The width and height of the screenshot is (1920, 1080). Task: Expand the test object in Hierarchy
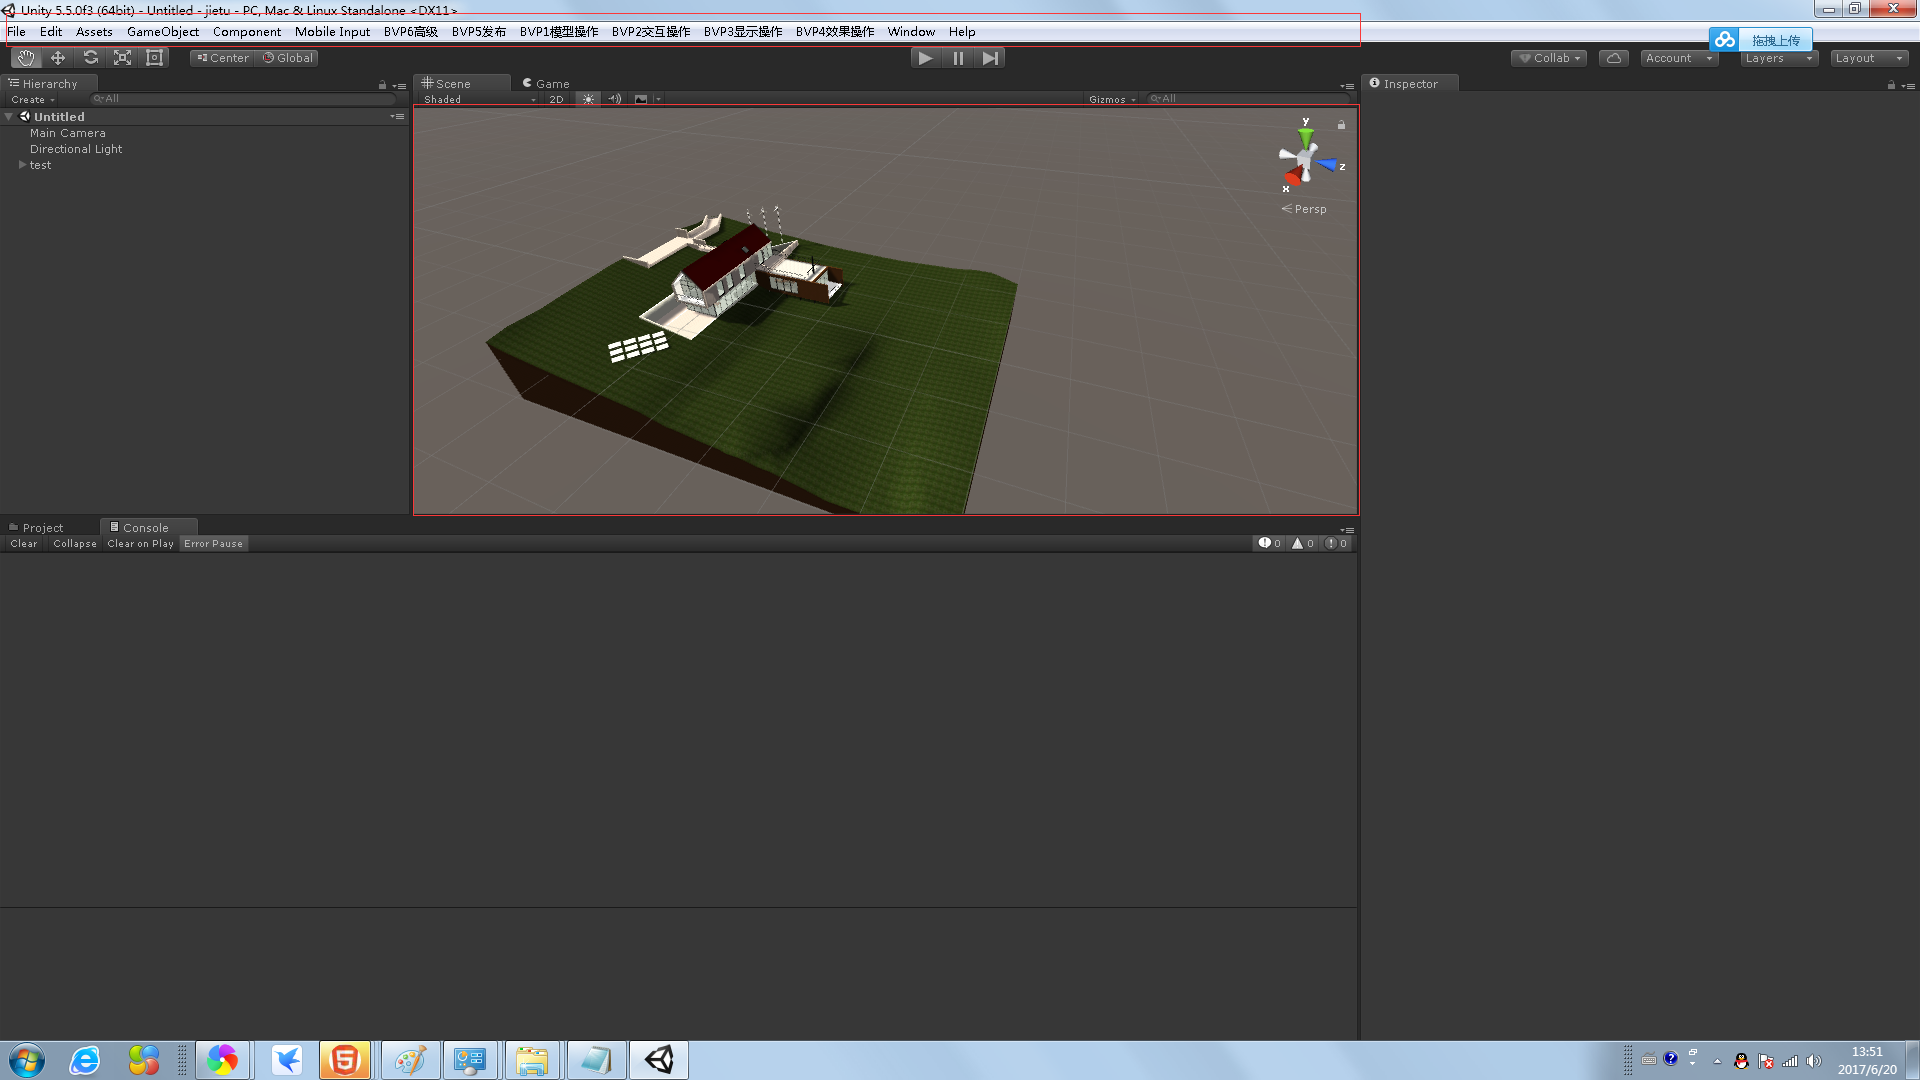[22, 165]
